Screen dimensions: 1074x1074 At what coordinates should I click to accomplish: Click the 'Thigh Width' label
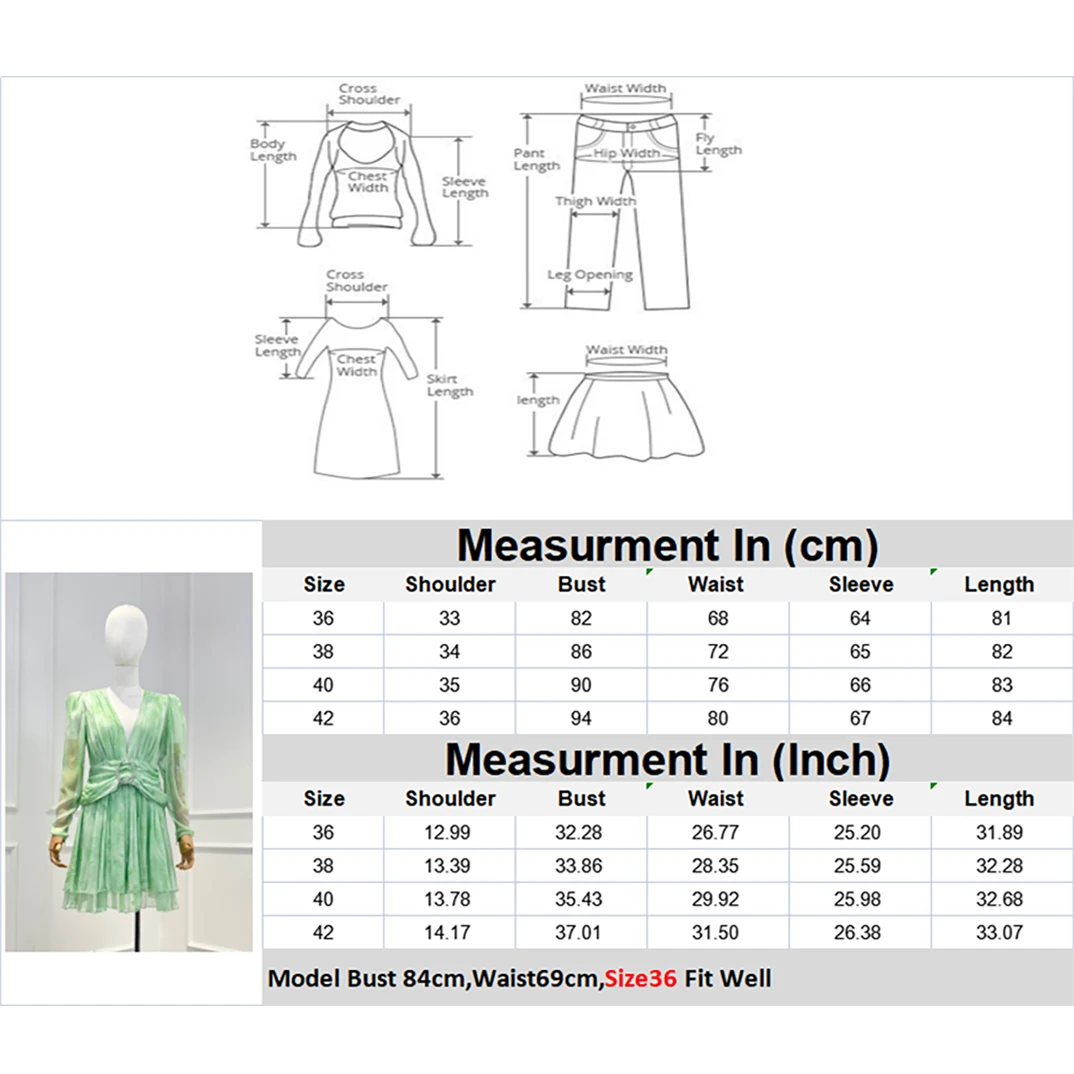tap(595, 201)
